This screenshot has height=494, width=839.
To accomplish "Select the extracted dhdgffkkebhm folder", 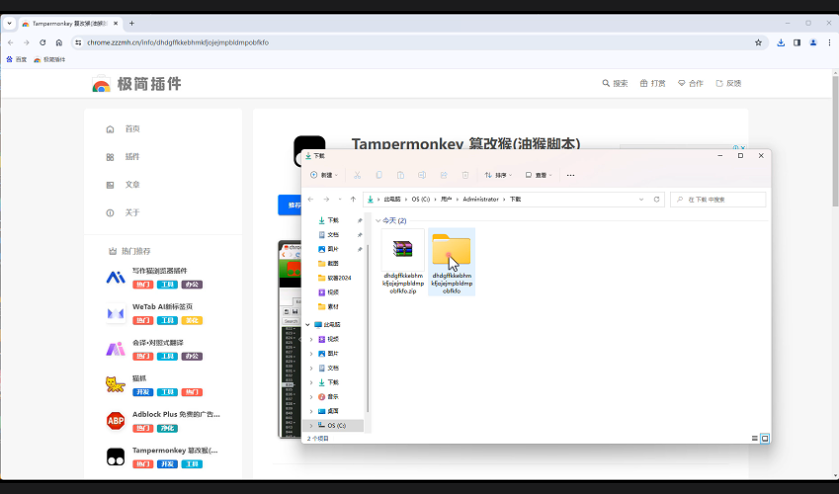I will (452, 262).
